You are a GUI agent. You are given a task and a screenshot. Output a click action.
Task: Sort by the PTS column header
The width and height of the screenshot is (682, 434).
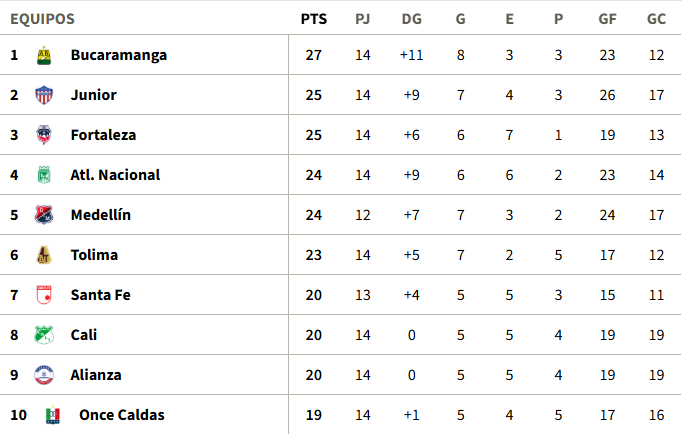313,19
